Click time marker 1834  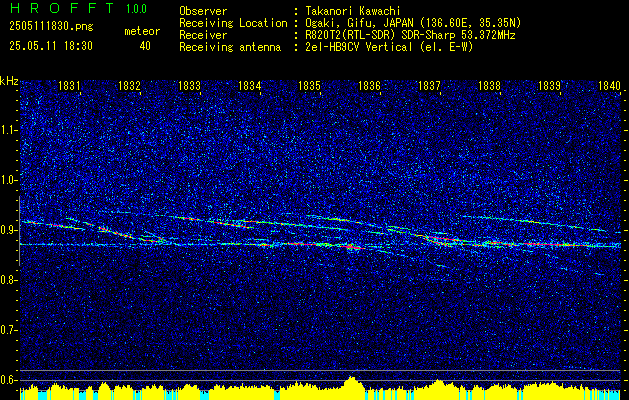(250, 85)
